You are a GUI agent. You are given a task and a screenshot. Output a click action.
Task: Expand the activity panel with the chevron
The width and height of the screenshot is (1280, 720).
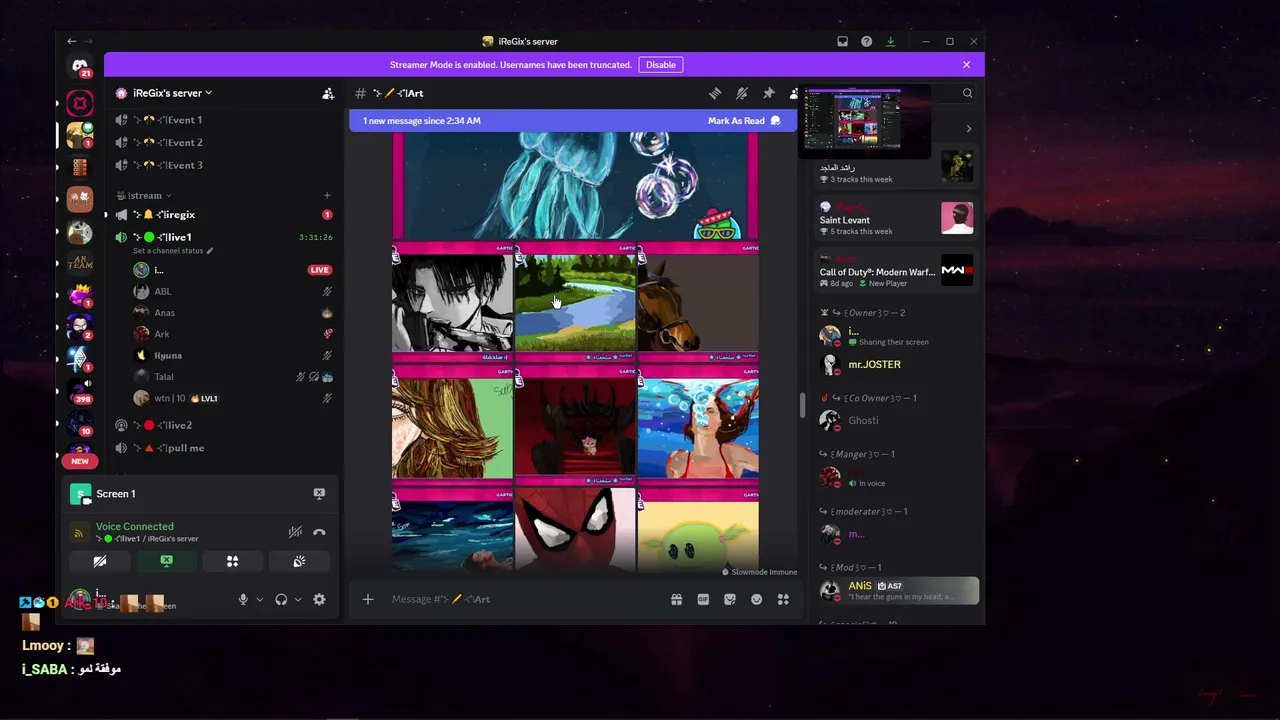tap(968, 128)
